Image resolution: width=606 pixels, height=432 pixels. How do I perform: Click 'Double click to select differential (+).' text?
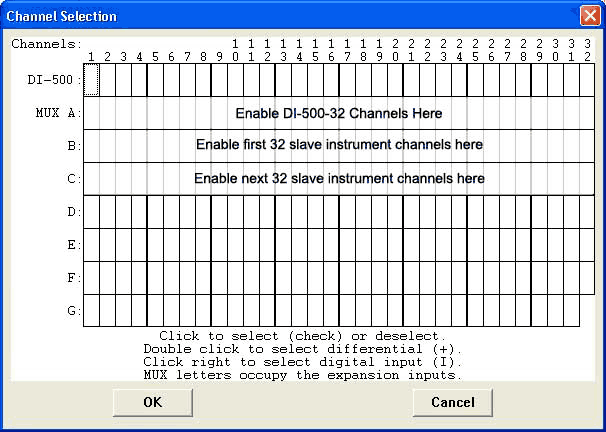tap(303, 349)
